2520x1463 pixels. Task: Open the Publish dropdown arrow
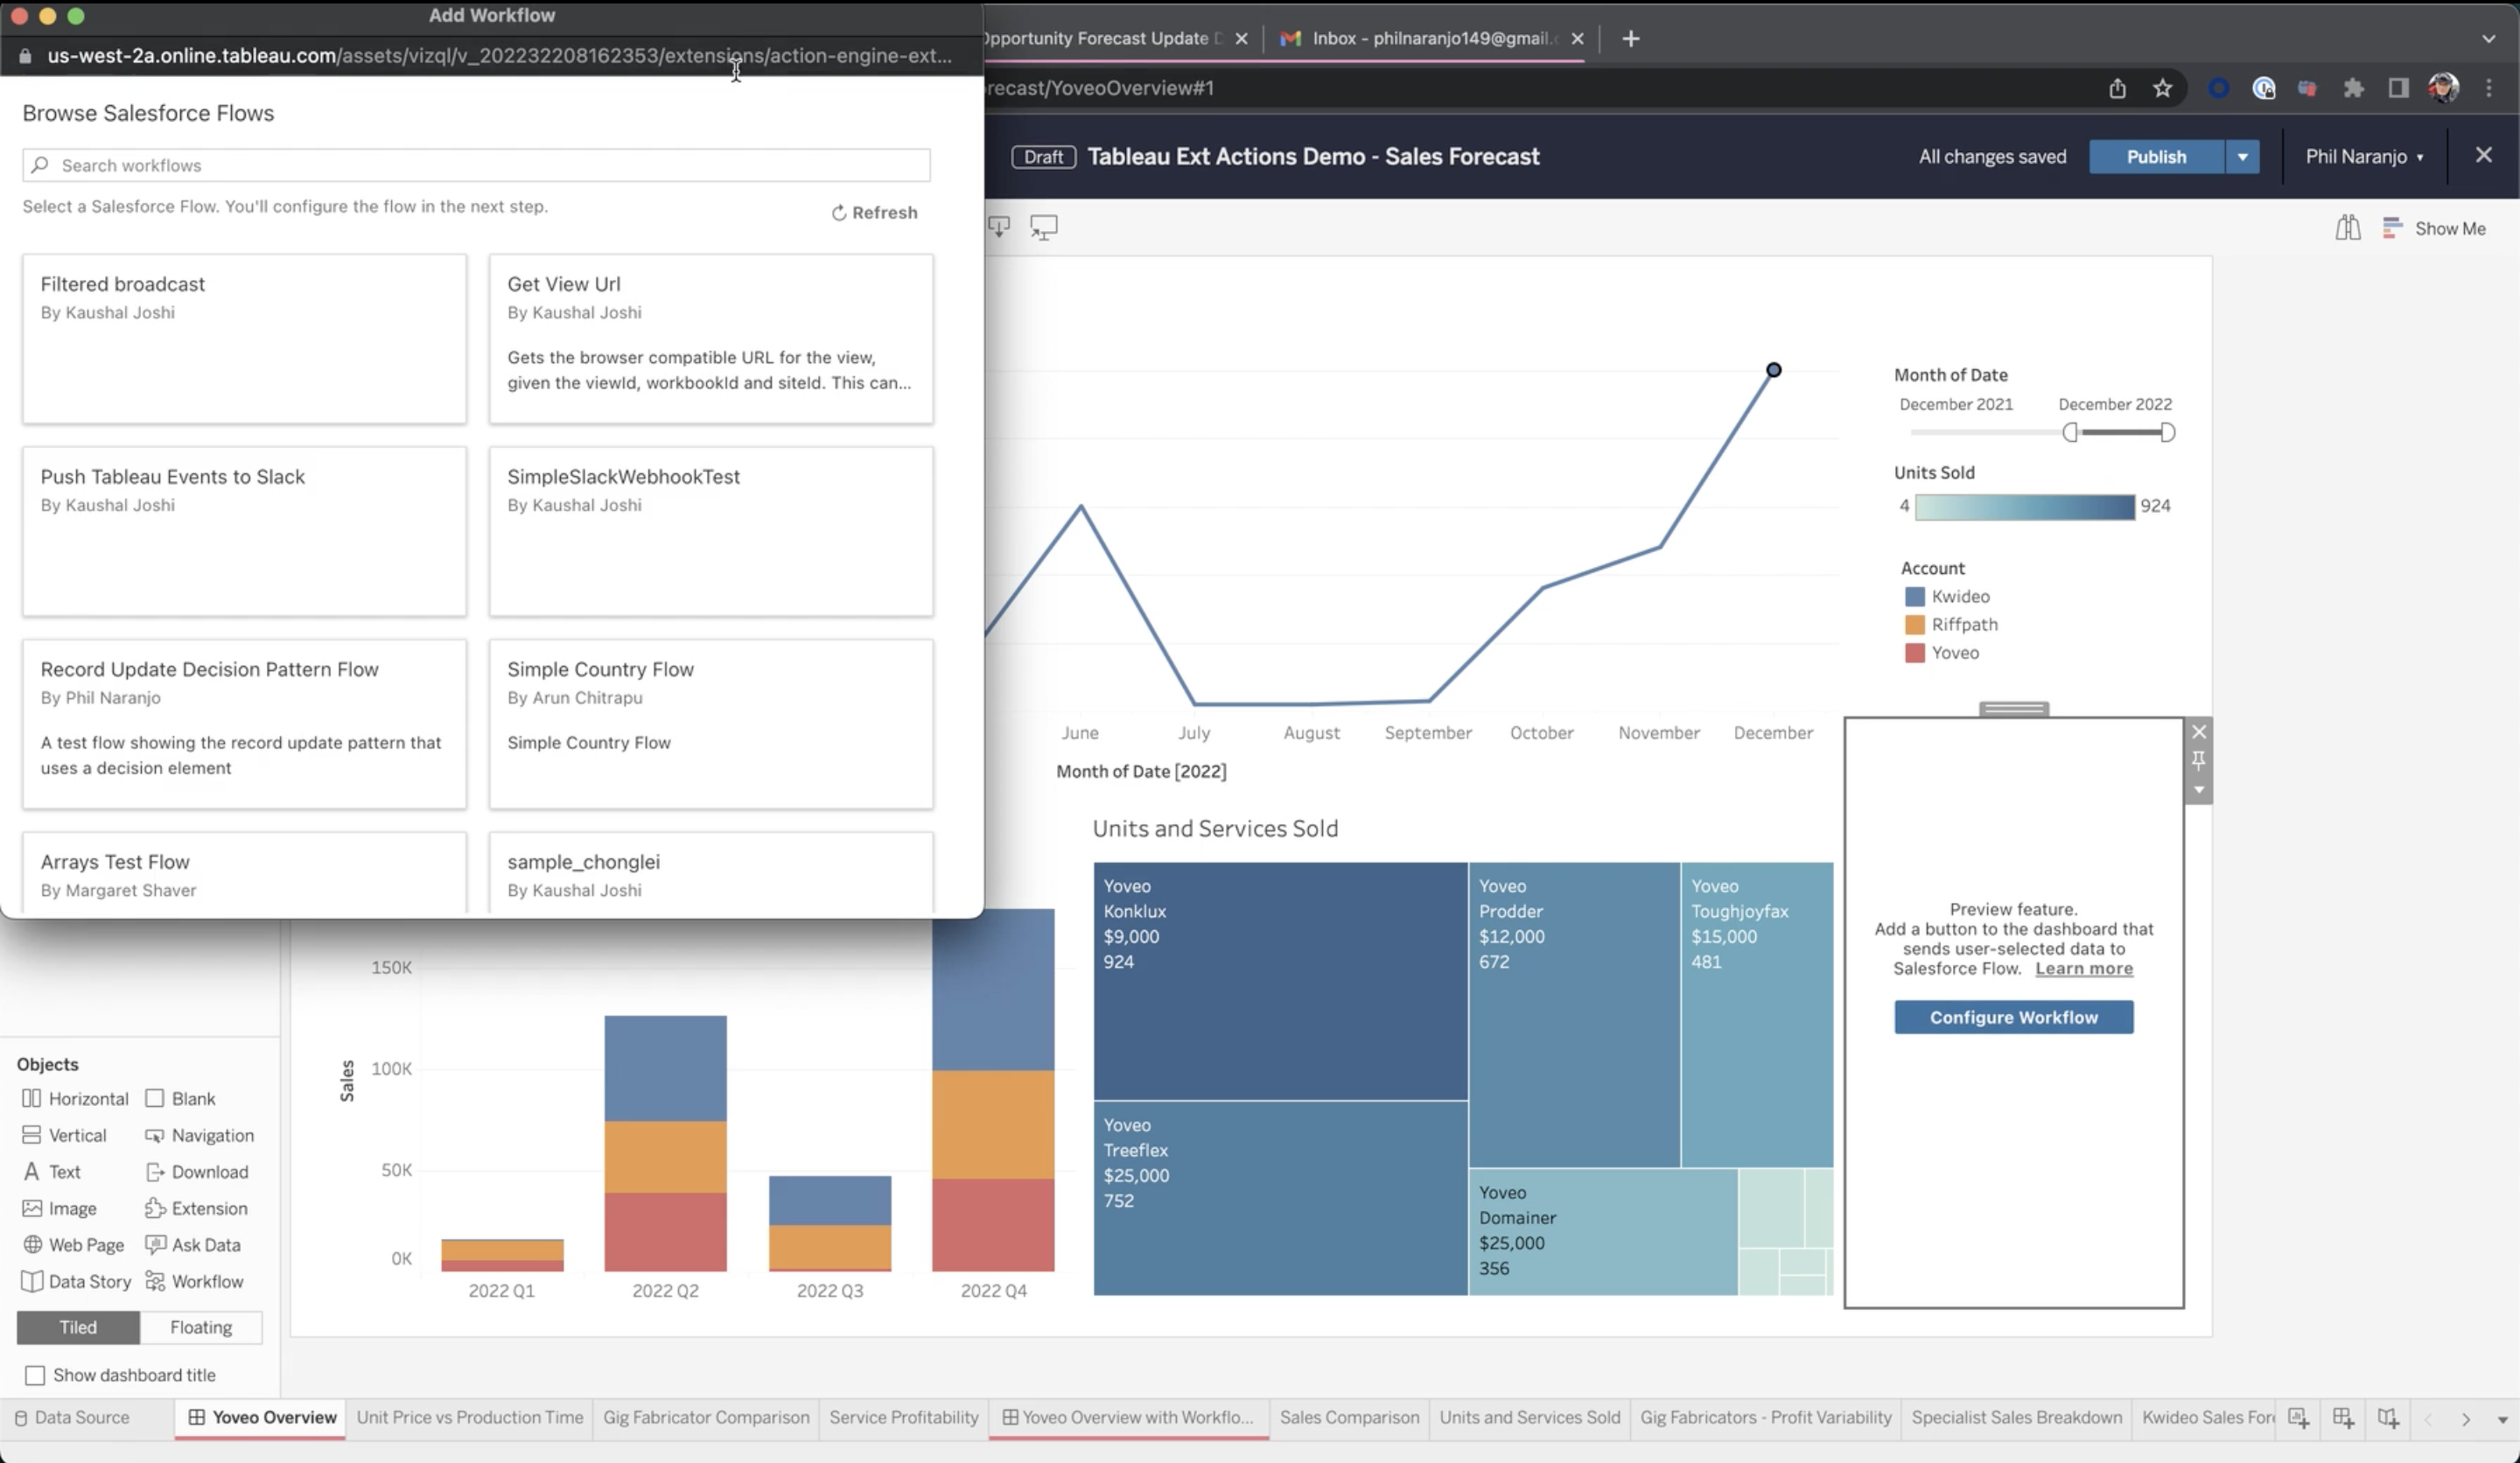(2242, 156)
